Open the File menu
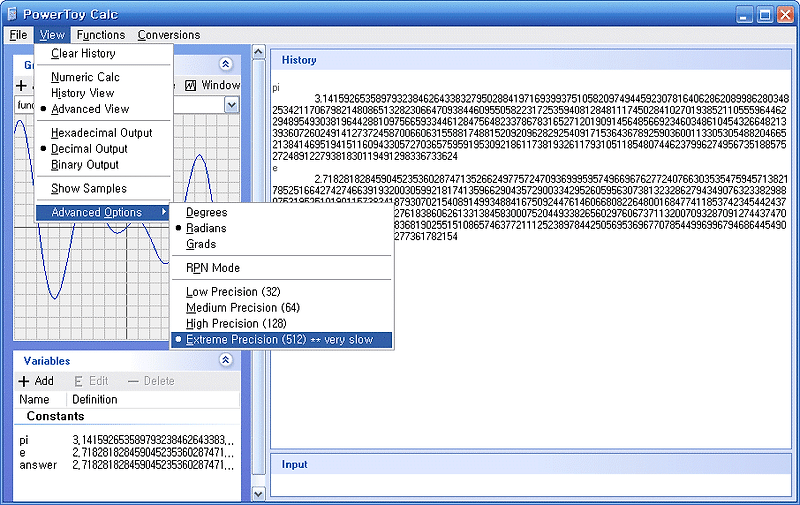The height and width of the screenshot is (505, 800). [x=18, y=35]
